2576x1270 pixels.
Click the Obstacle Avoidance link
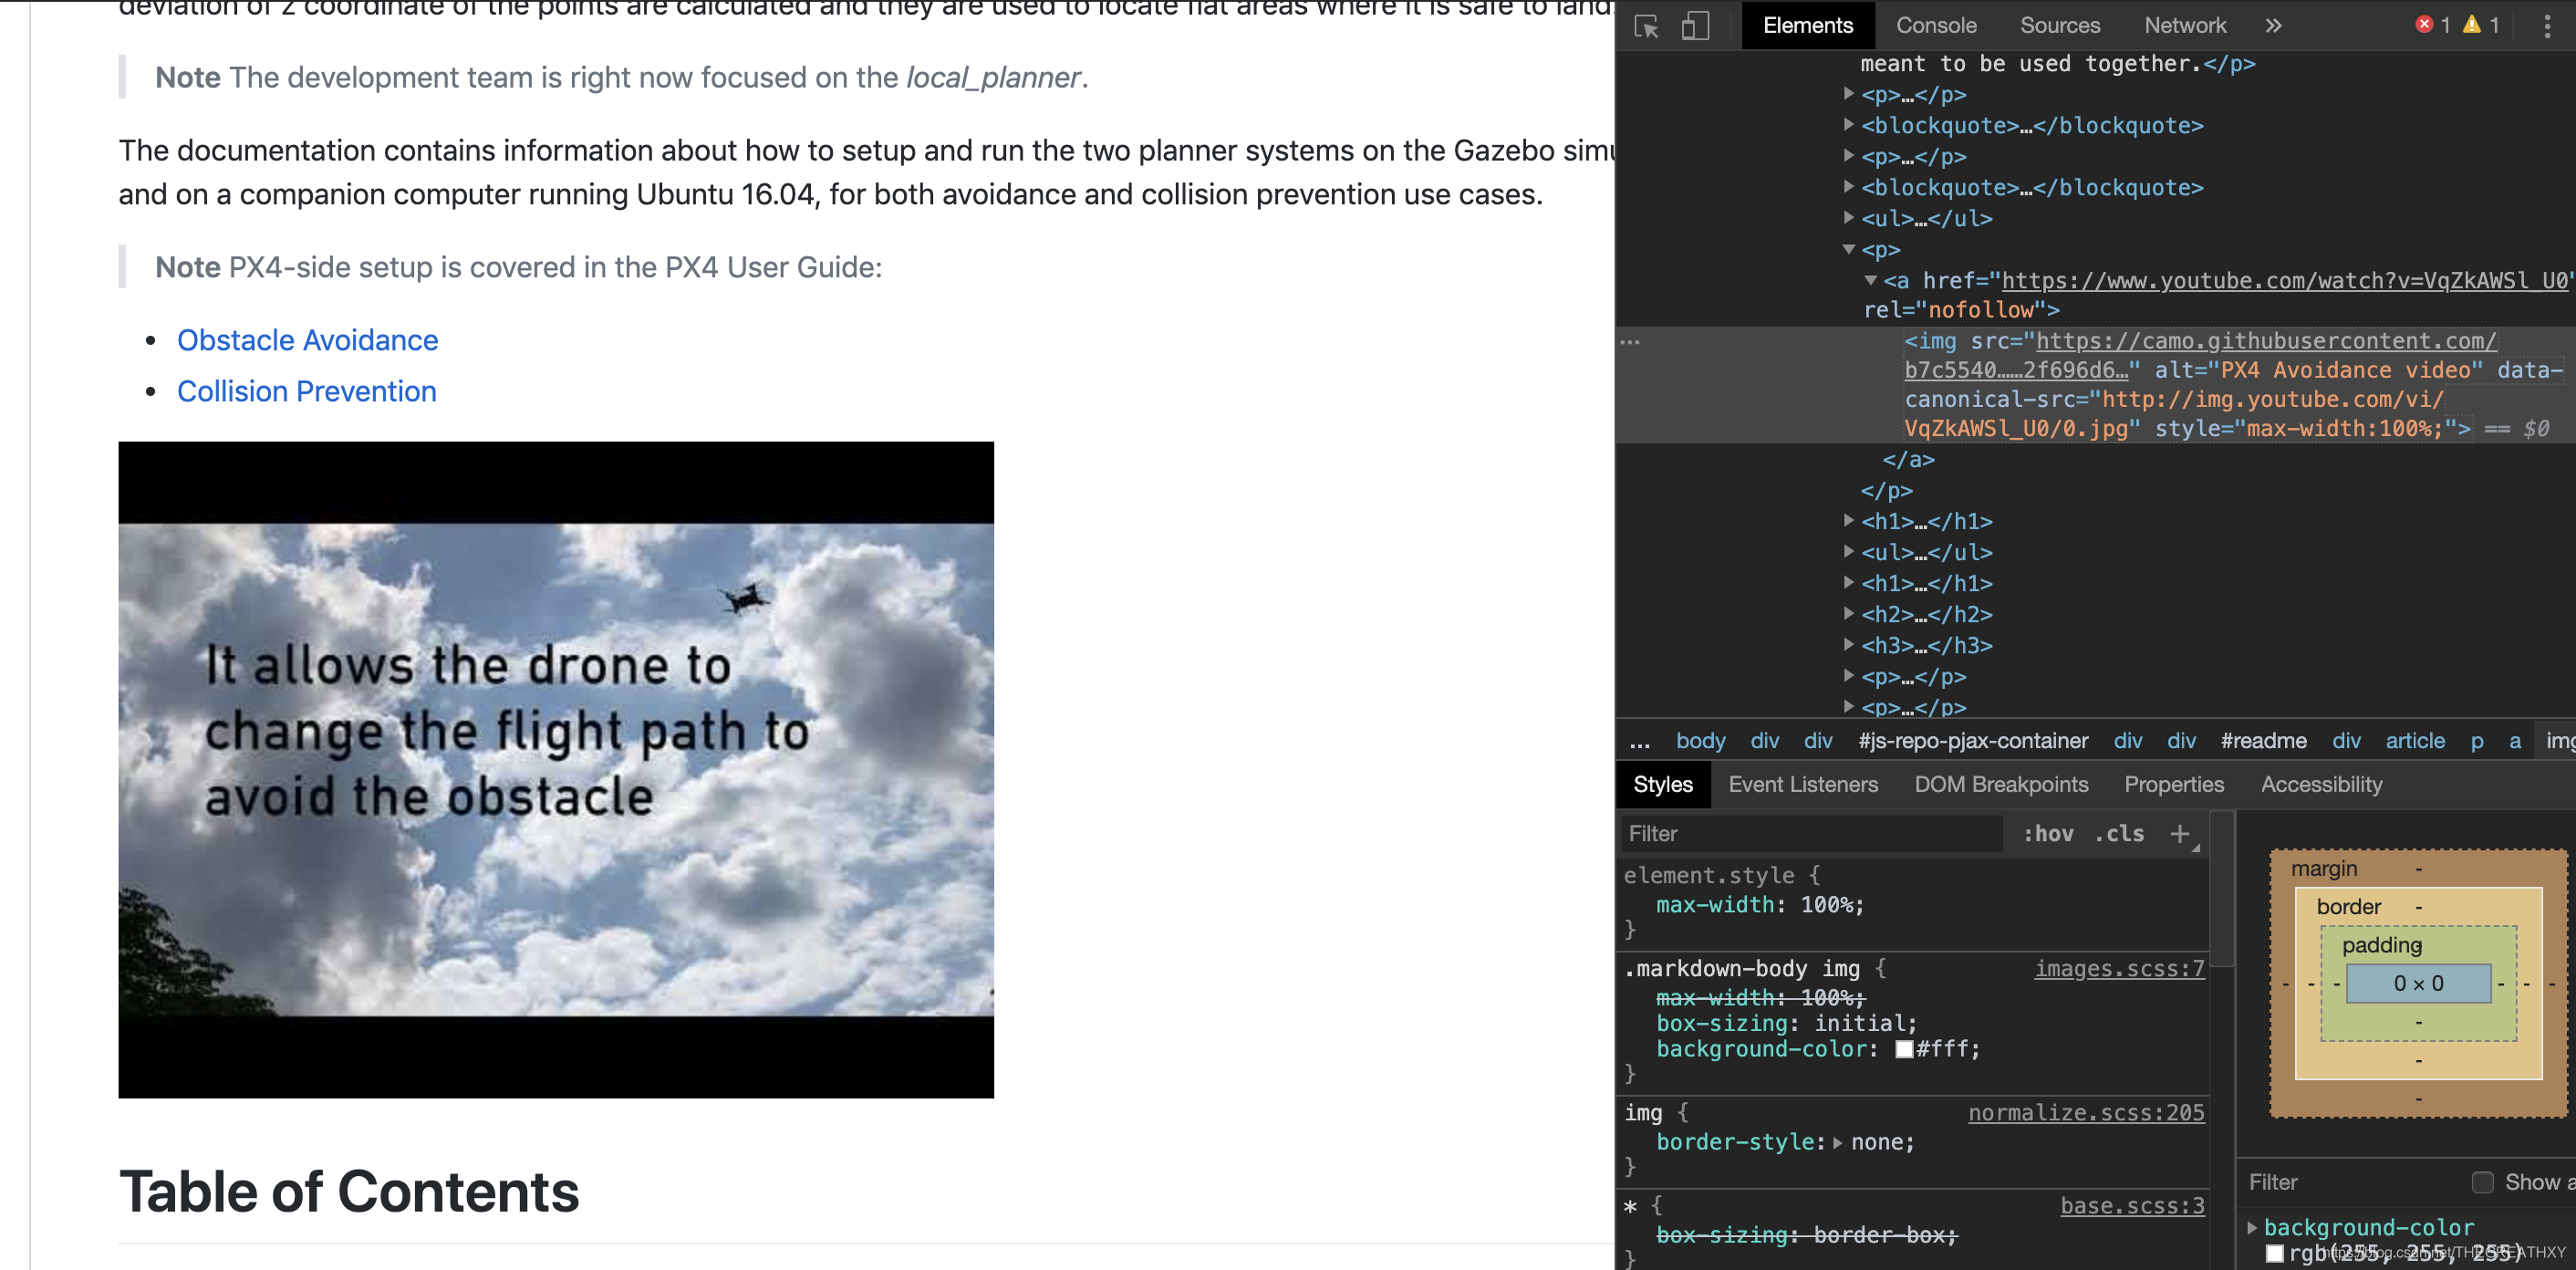click(307, 340)
